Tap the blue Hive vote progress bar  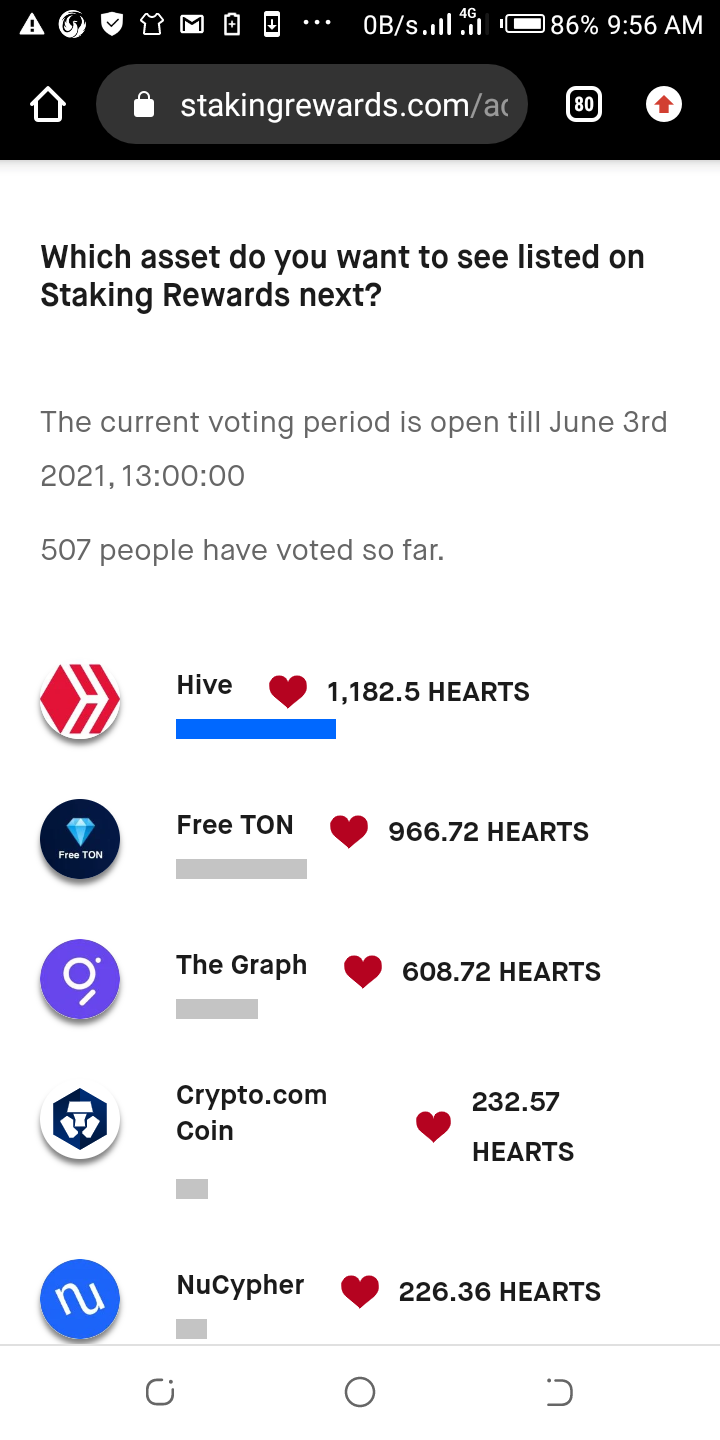[256, 729]
